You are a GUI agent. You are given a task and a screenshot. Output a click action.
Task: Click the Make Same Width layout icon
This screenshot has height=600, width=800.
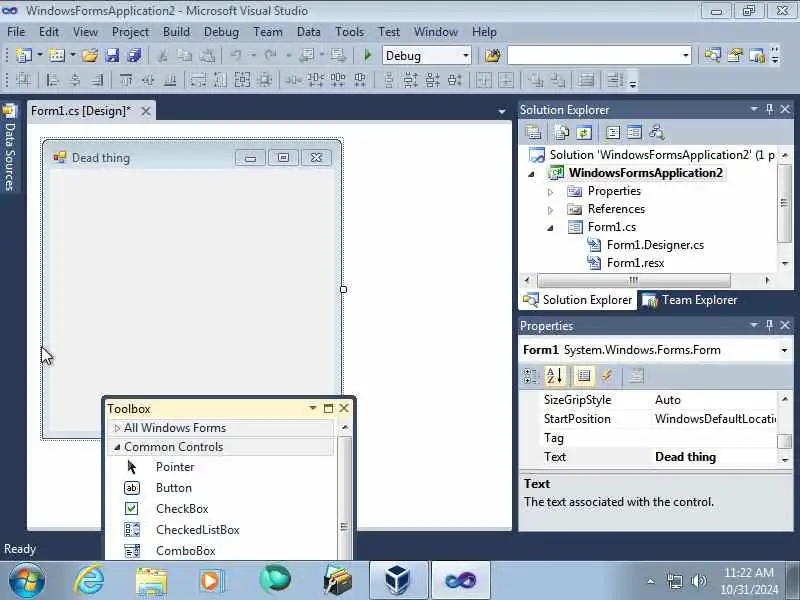pos(198,80)
